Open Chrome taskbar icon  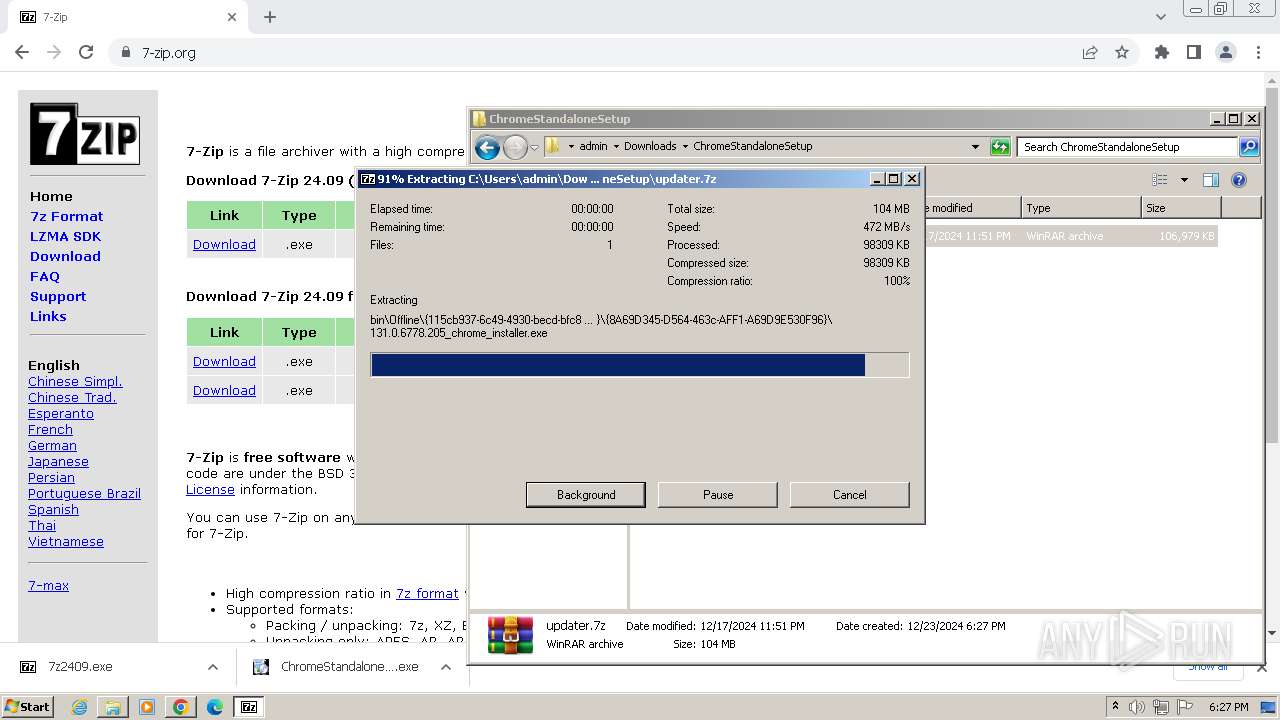pyautogui.click(x=181, y=707)
